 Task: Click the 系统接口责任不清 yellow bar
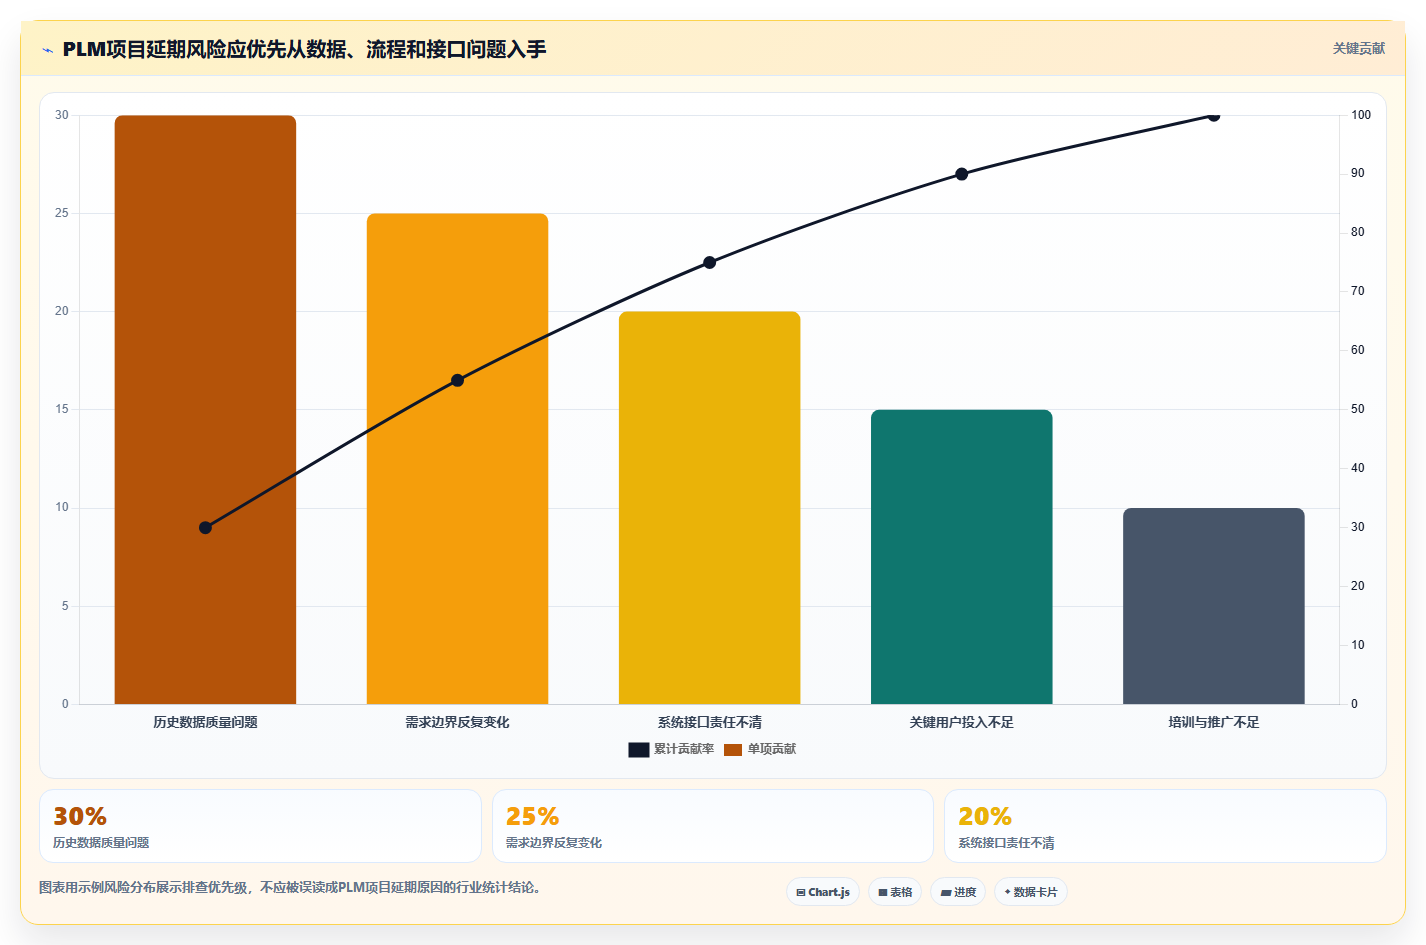(710, 508)
